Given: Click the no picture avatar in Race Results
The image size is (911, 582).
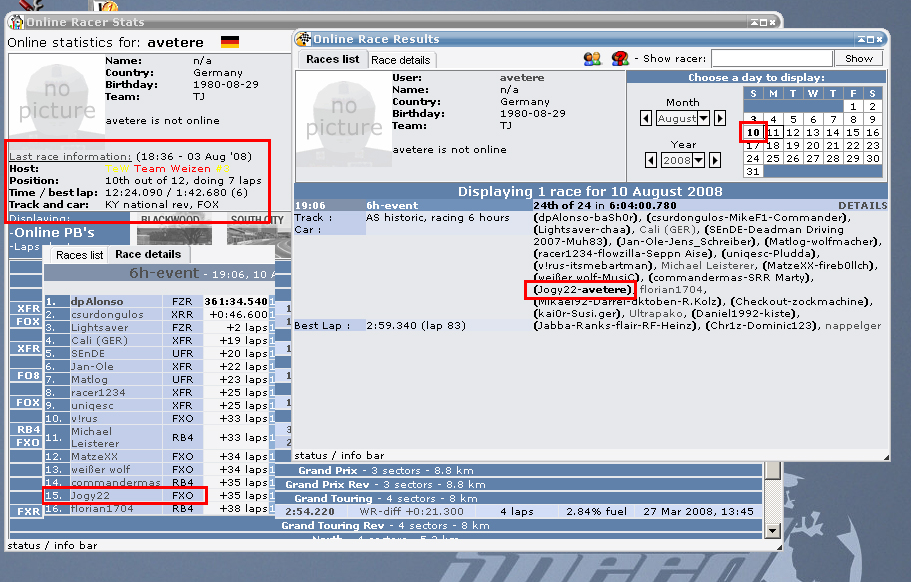Looking at the screenshot, I should [344, 118].
